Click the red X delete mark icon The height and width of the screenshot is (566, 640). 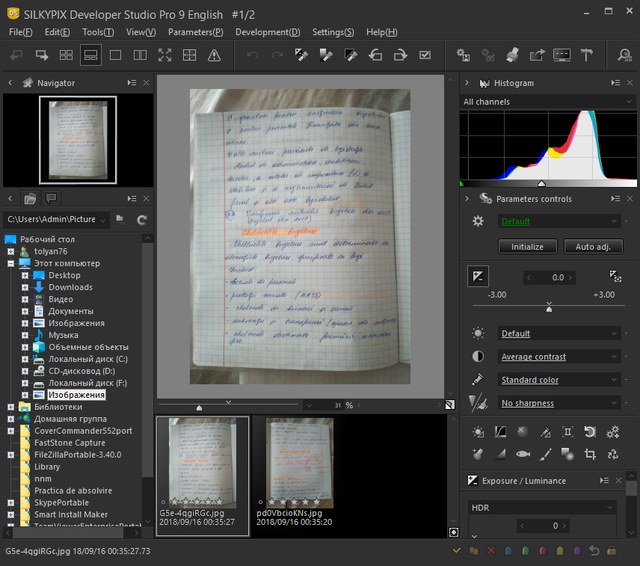click(x=489, y=551)
